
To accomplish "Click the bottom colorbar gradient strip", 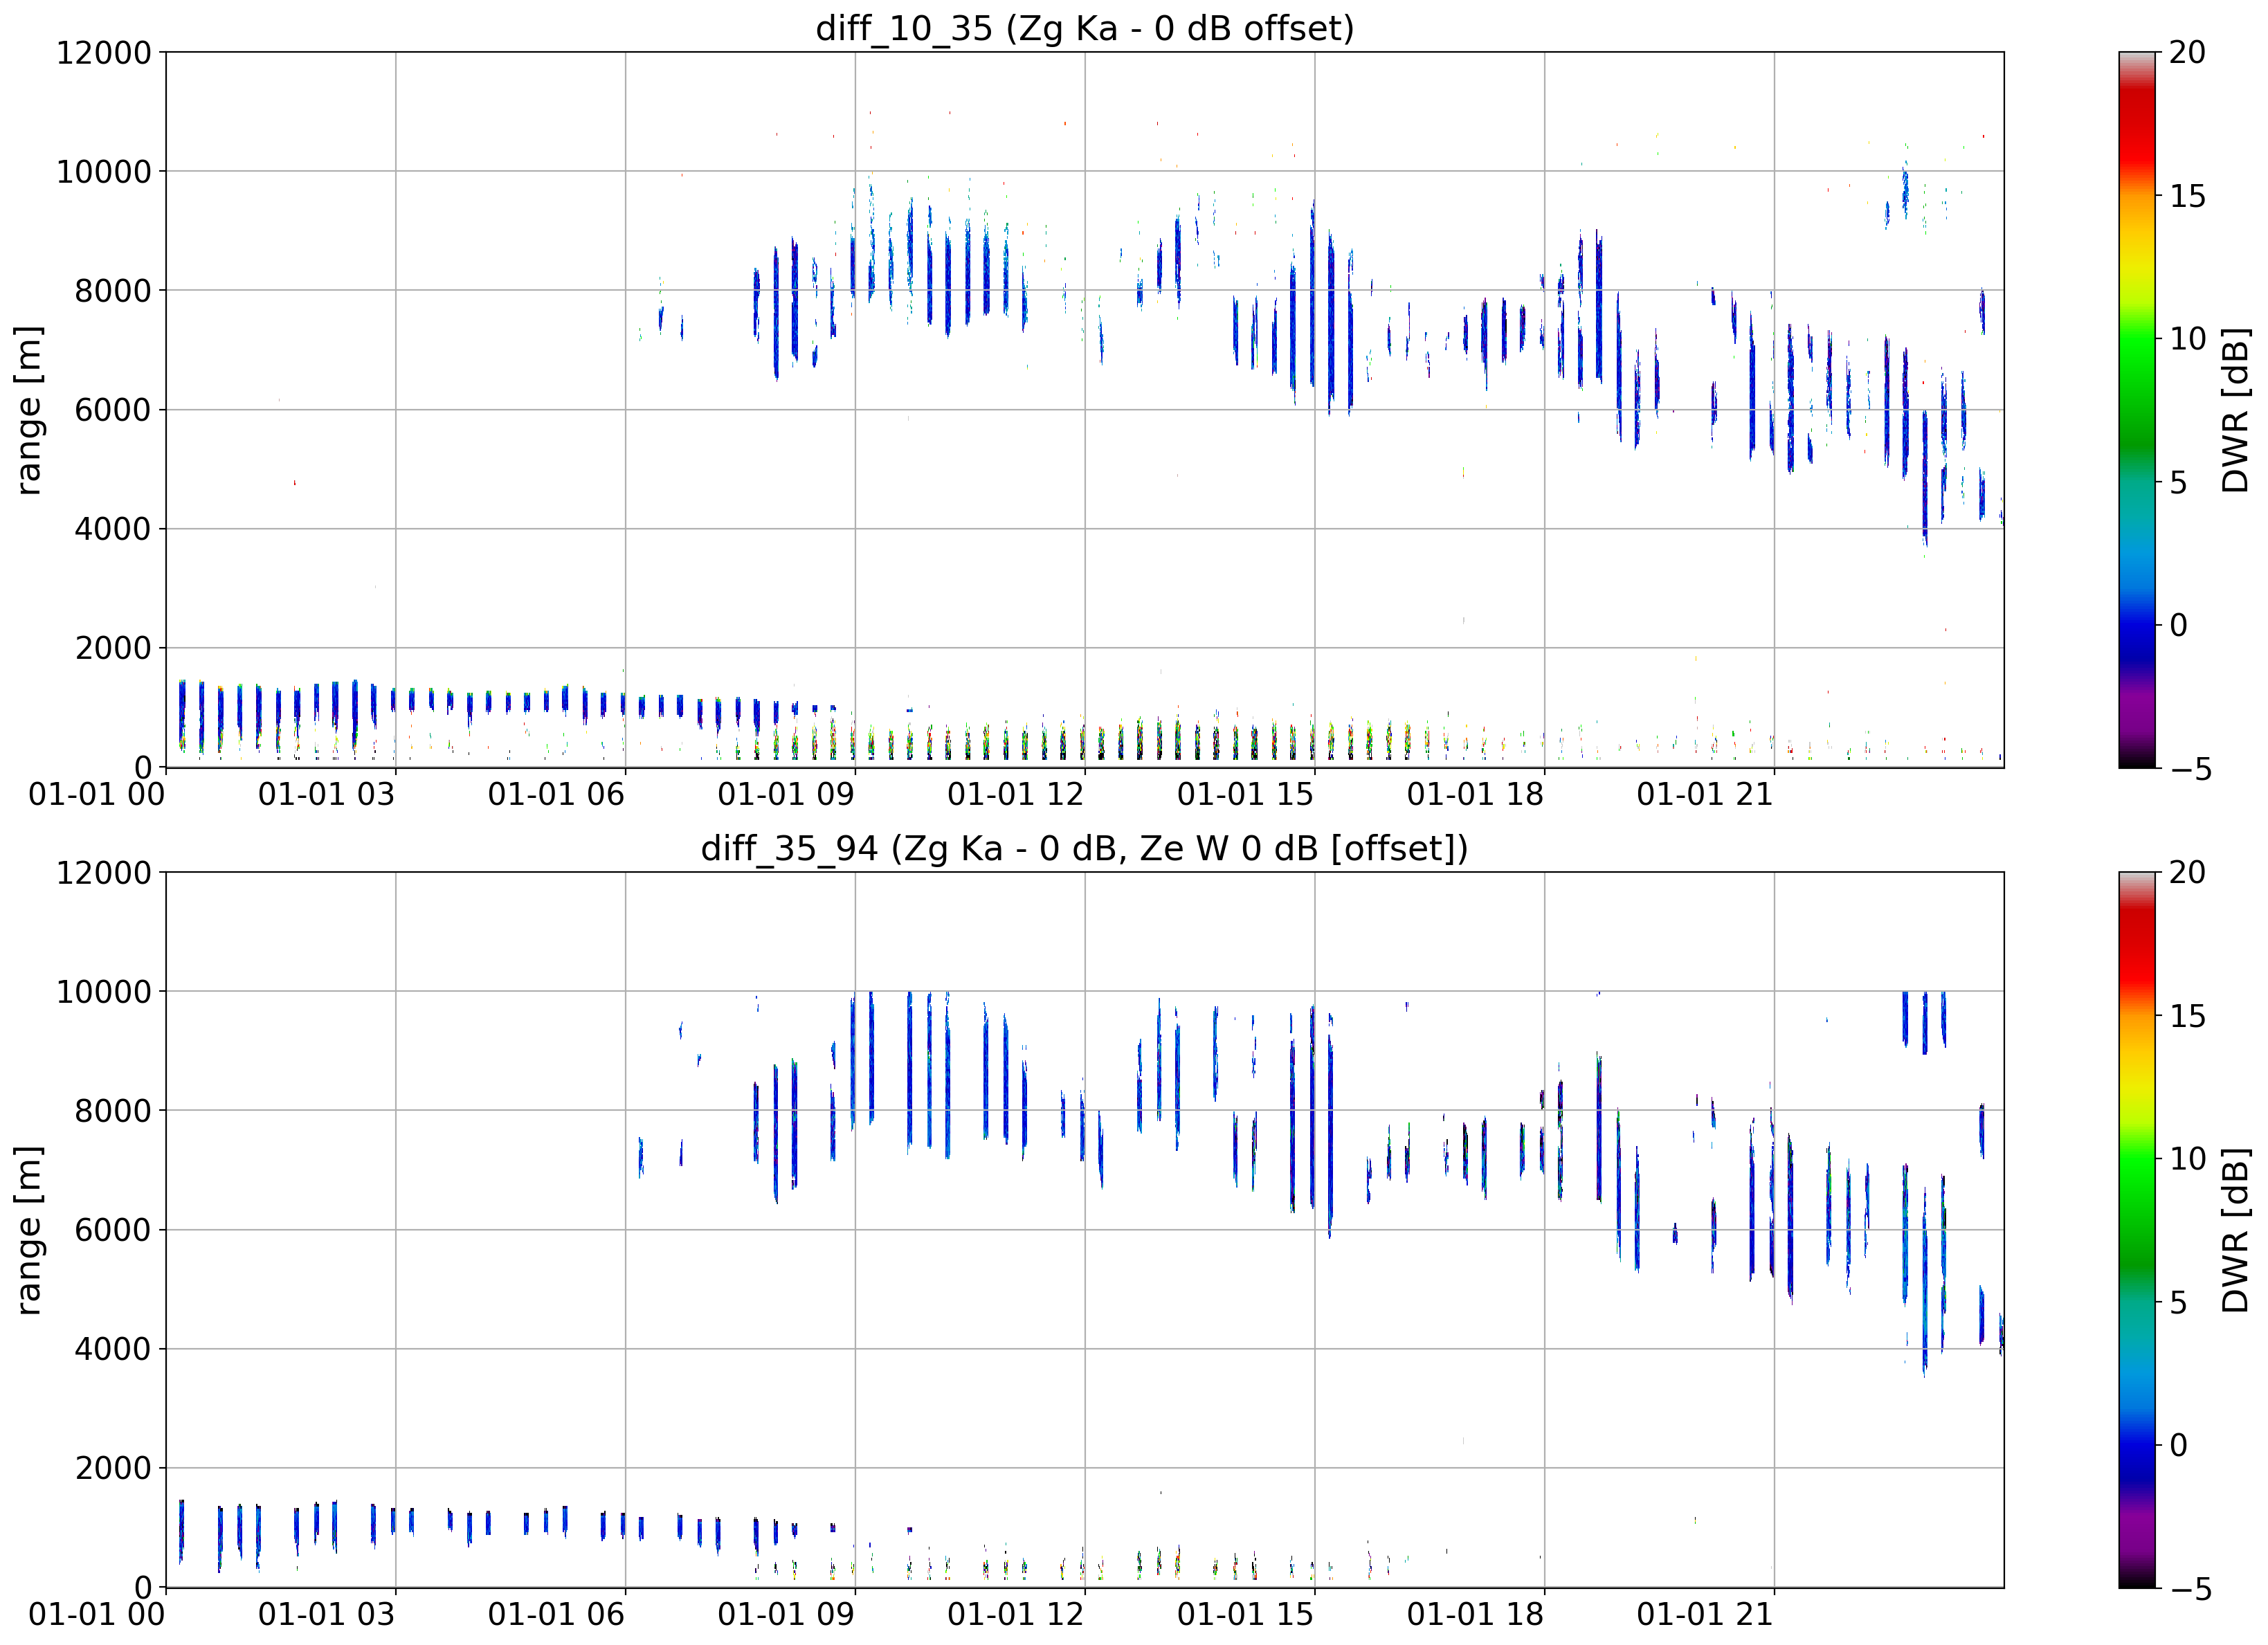I will point(2137,1230).
